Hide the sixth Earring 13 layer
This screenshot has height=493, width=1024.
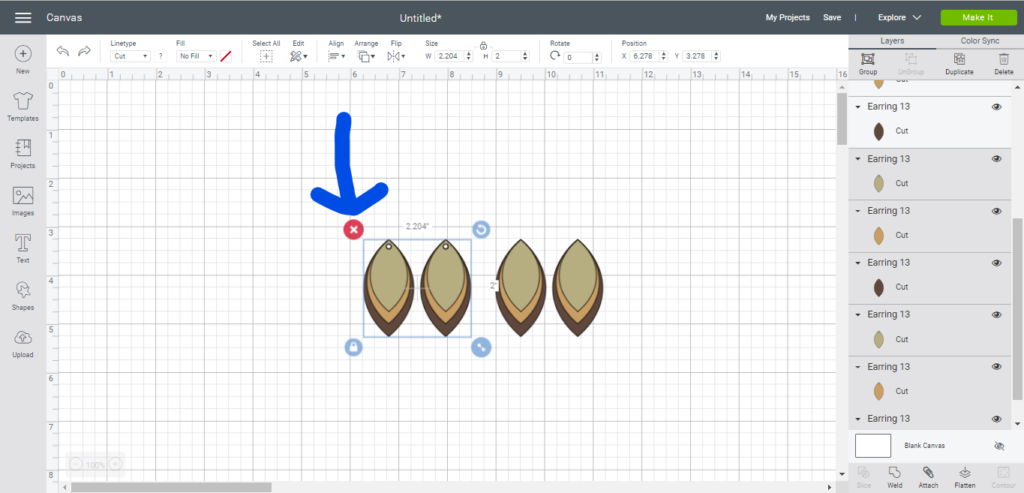coord(997,366)
